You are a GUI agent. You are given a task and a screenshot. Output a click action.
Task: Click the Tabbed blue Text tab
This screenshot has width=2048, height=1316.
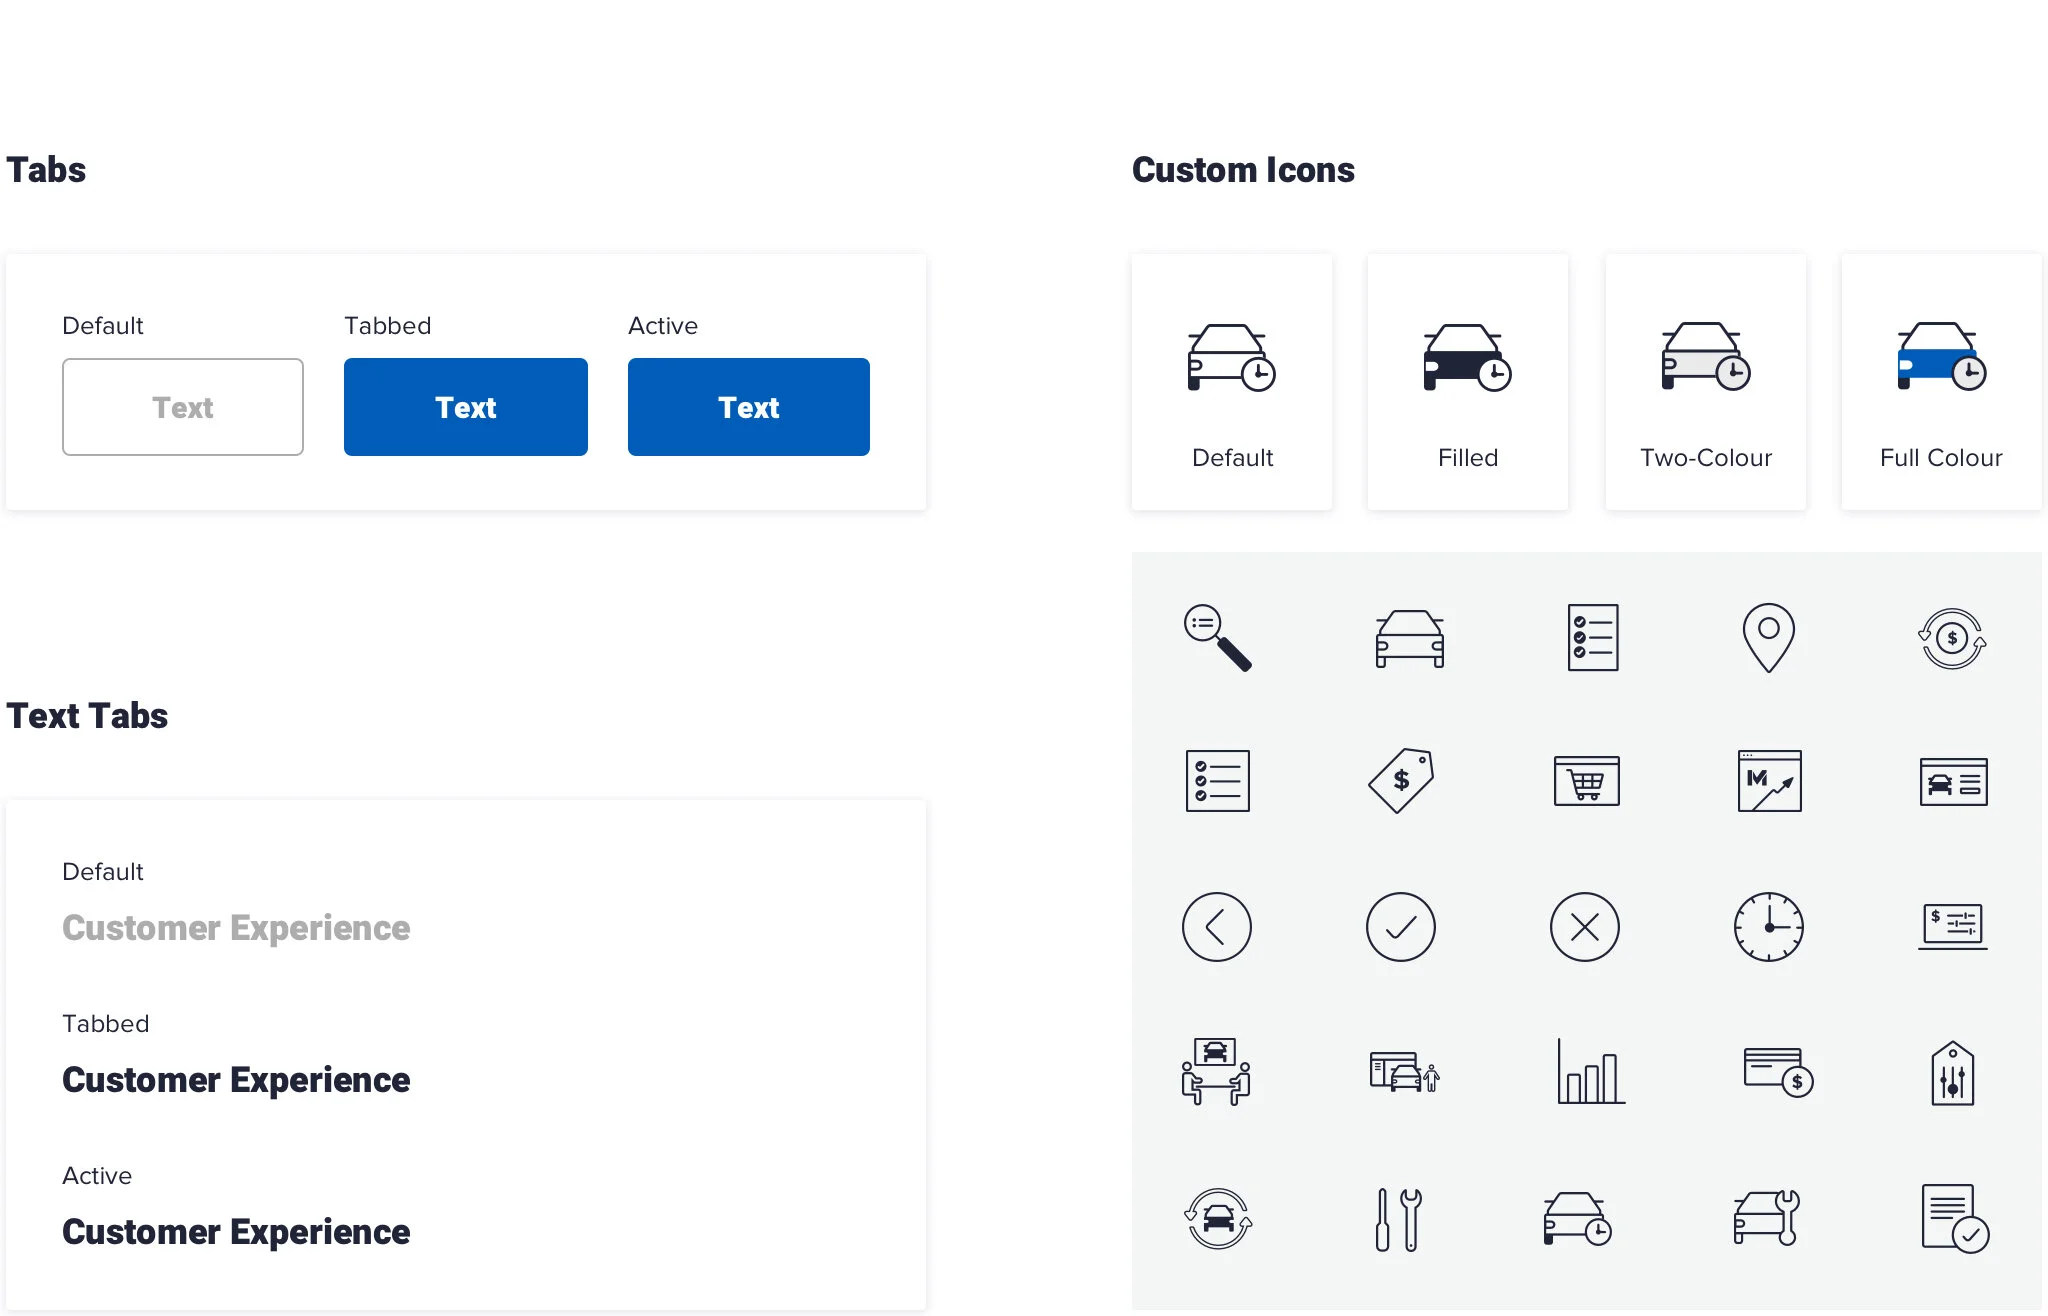[x=466, y=407]
